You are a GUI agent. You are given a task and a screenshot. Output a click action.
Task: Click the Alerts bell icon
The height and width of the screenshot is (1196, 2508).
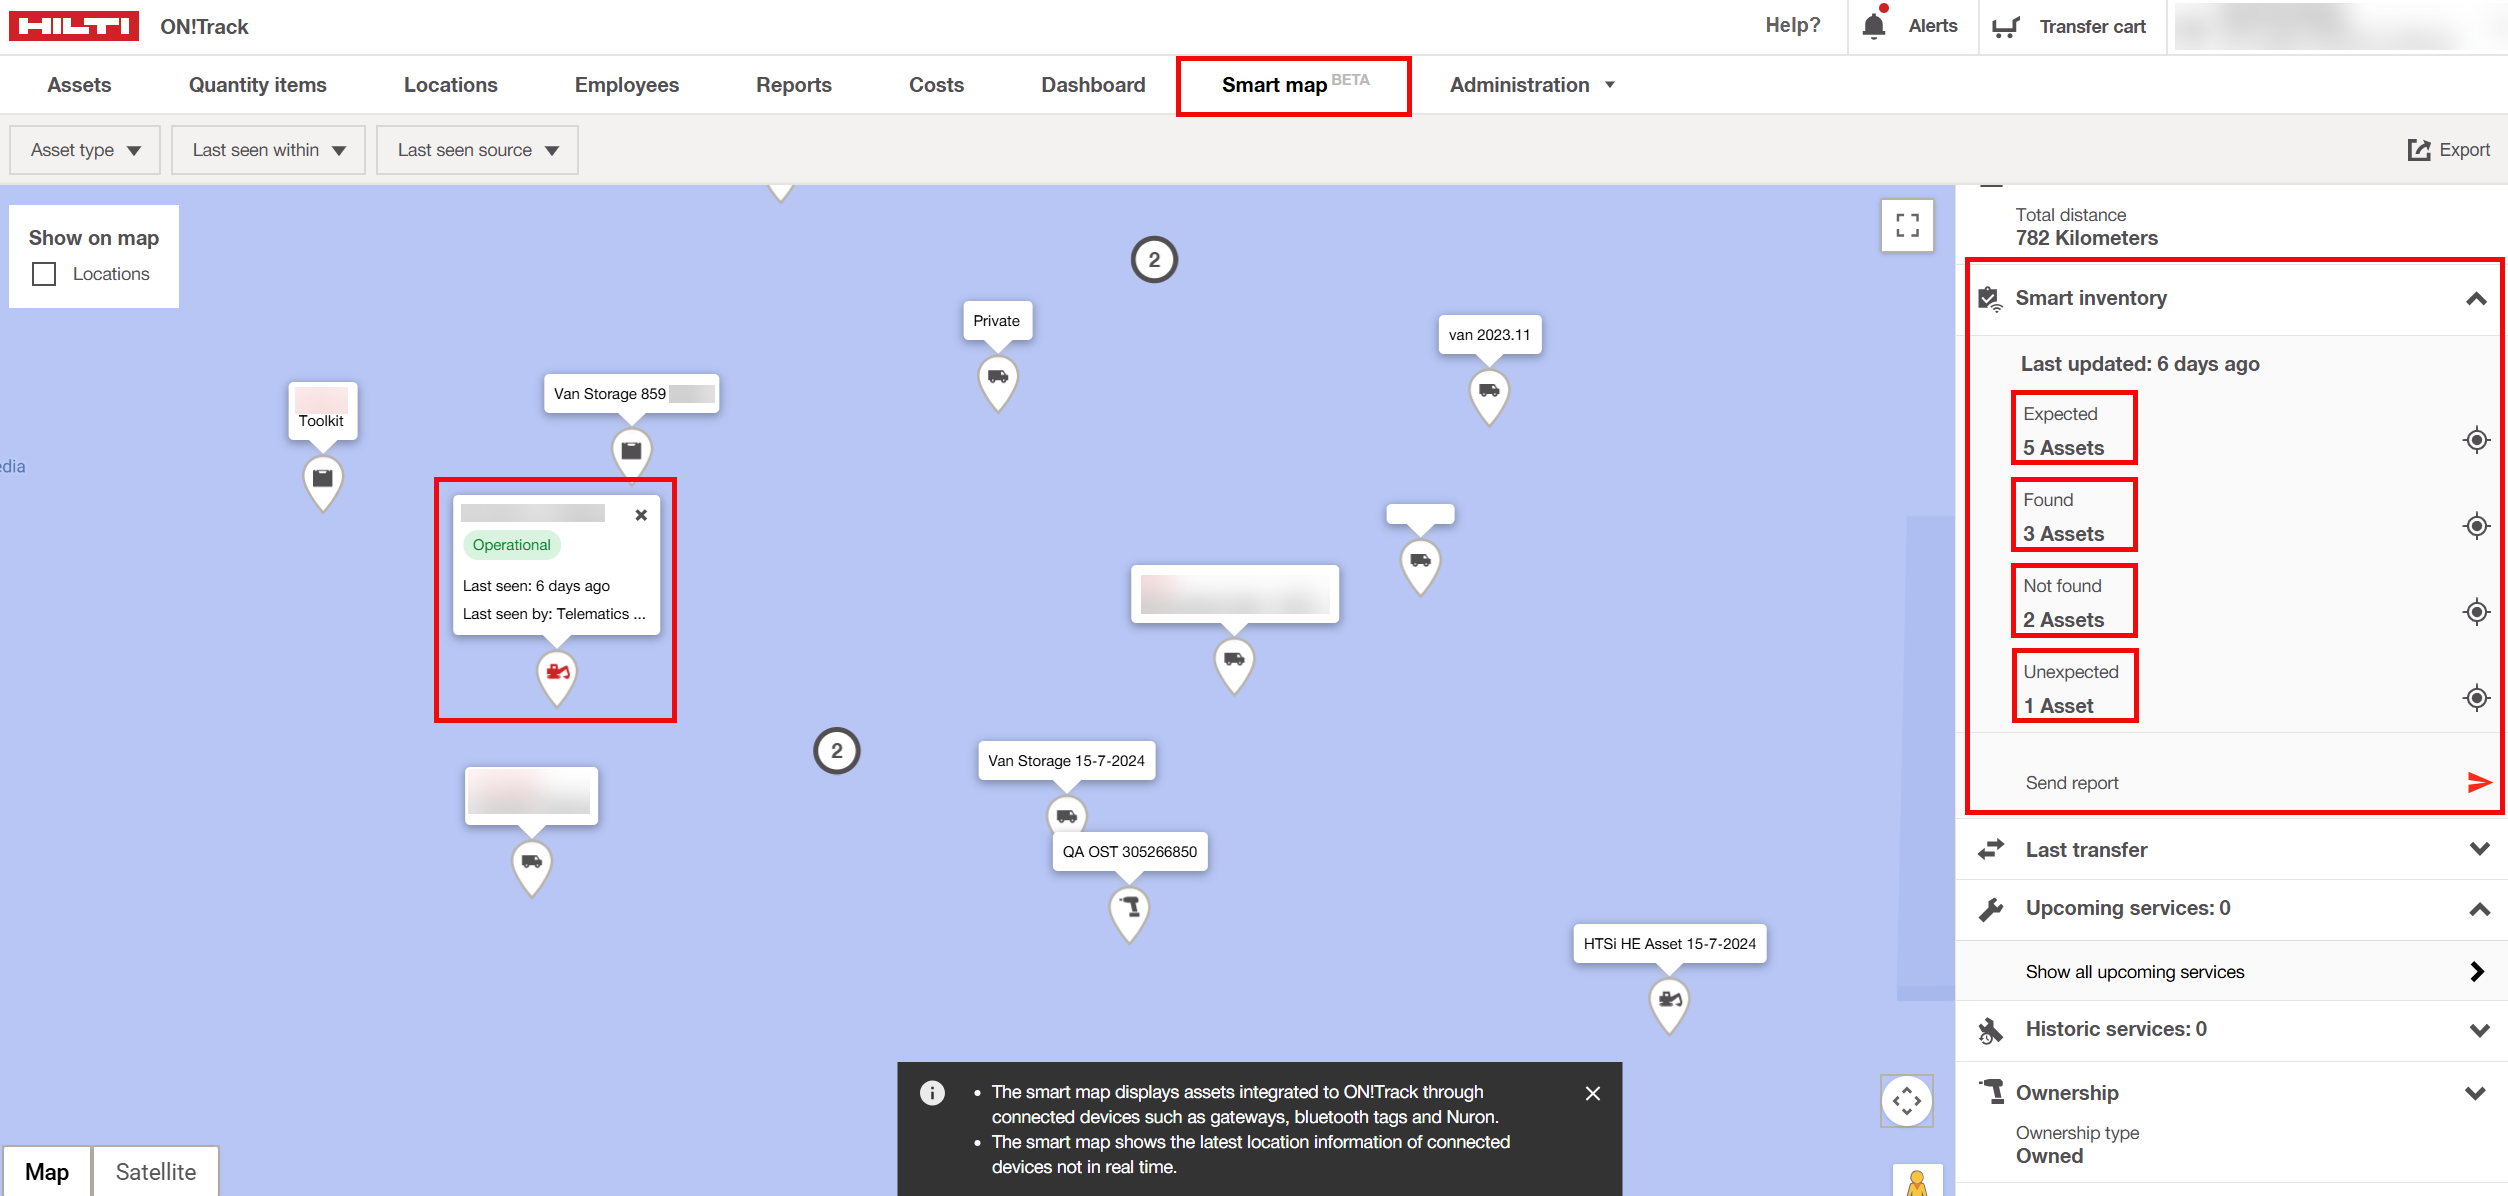click(x=1874, y=26)
